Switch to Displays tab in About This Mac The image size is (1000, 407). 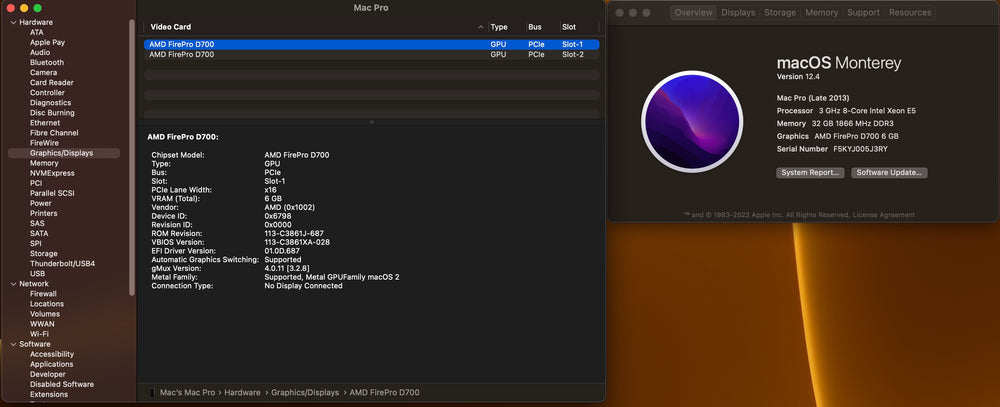738,13
